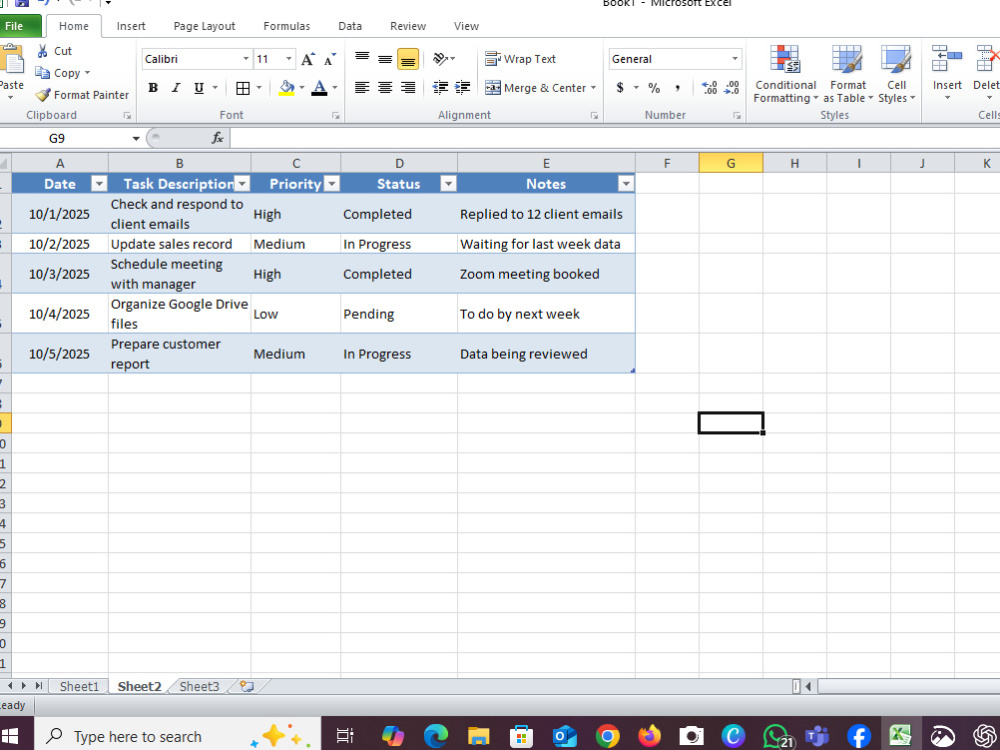Image resolution: width=1000 pixels, height=750 pixels.
Task: Switch to the Review tab
Action: (408, 26)
